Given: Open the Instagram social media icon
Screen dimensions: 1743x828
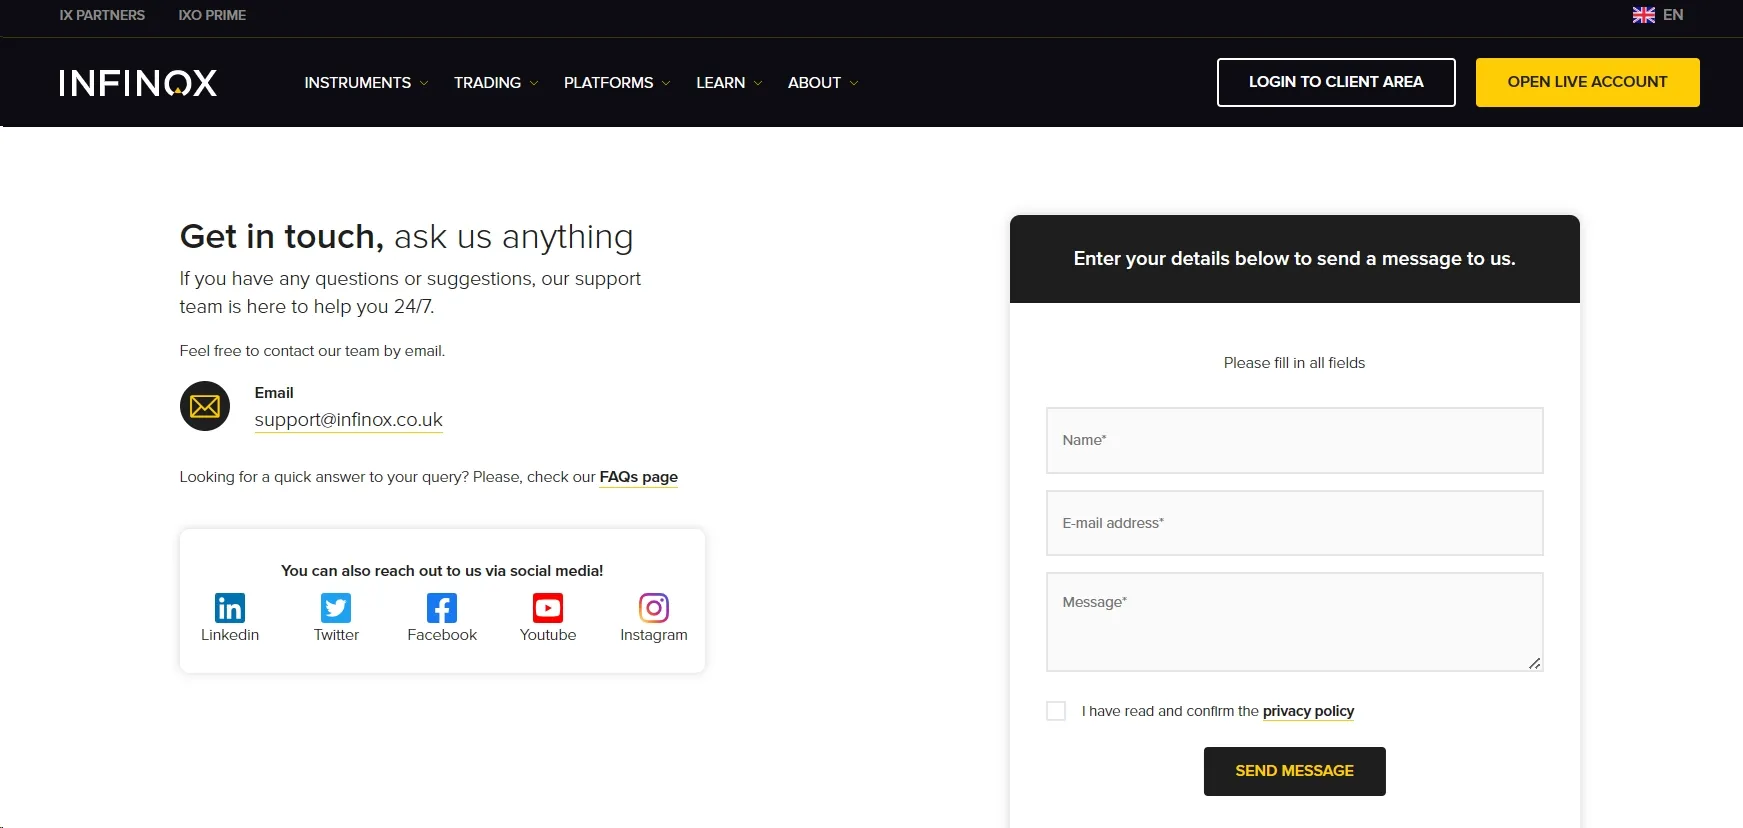Looking at the screenshot, I should (654, 608).
